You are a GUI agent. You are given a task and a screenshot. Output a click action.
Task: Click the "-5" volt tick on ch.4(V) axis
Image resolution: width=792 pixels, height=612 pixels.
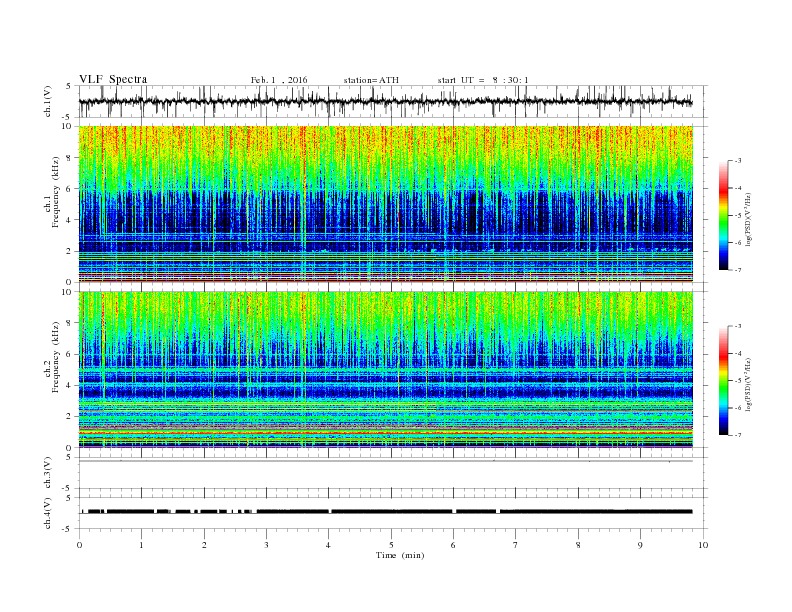[67, 529]
